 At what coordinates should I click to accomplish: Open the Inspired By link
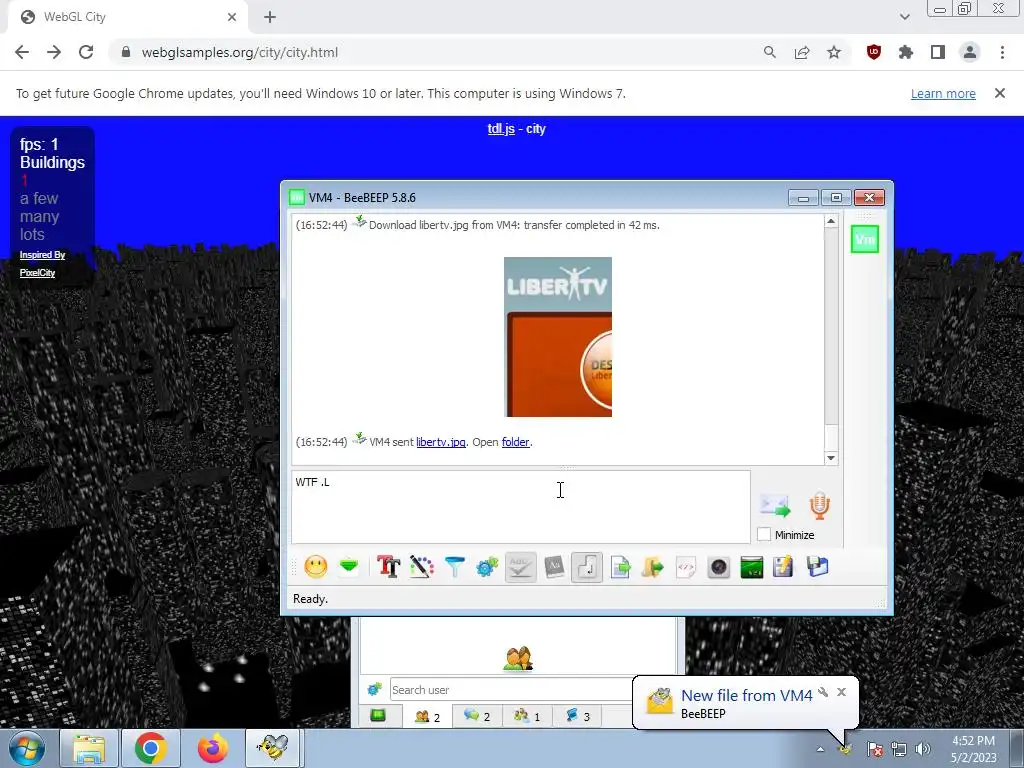[x=42, y=255]
